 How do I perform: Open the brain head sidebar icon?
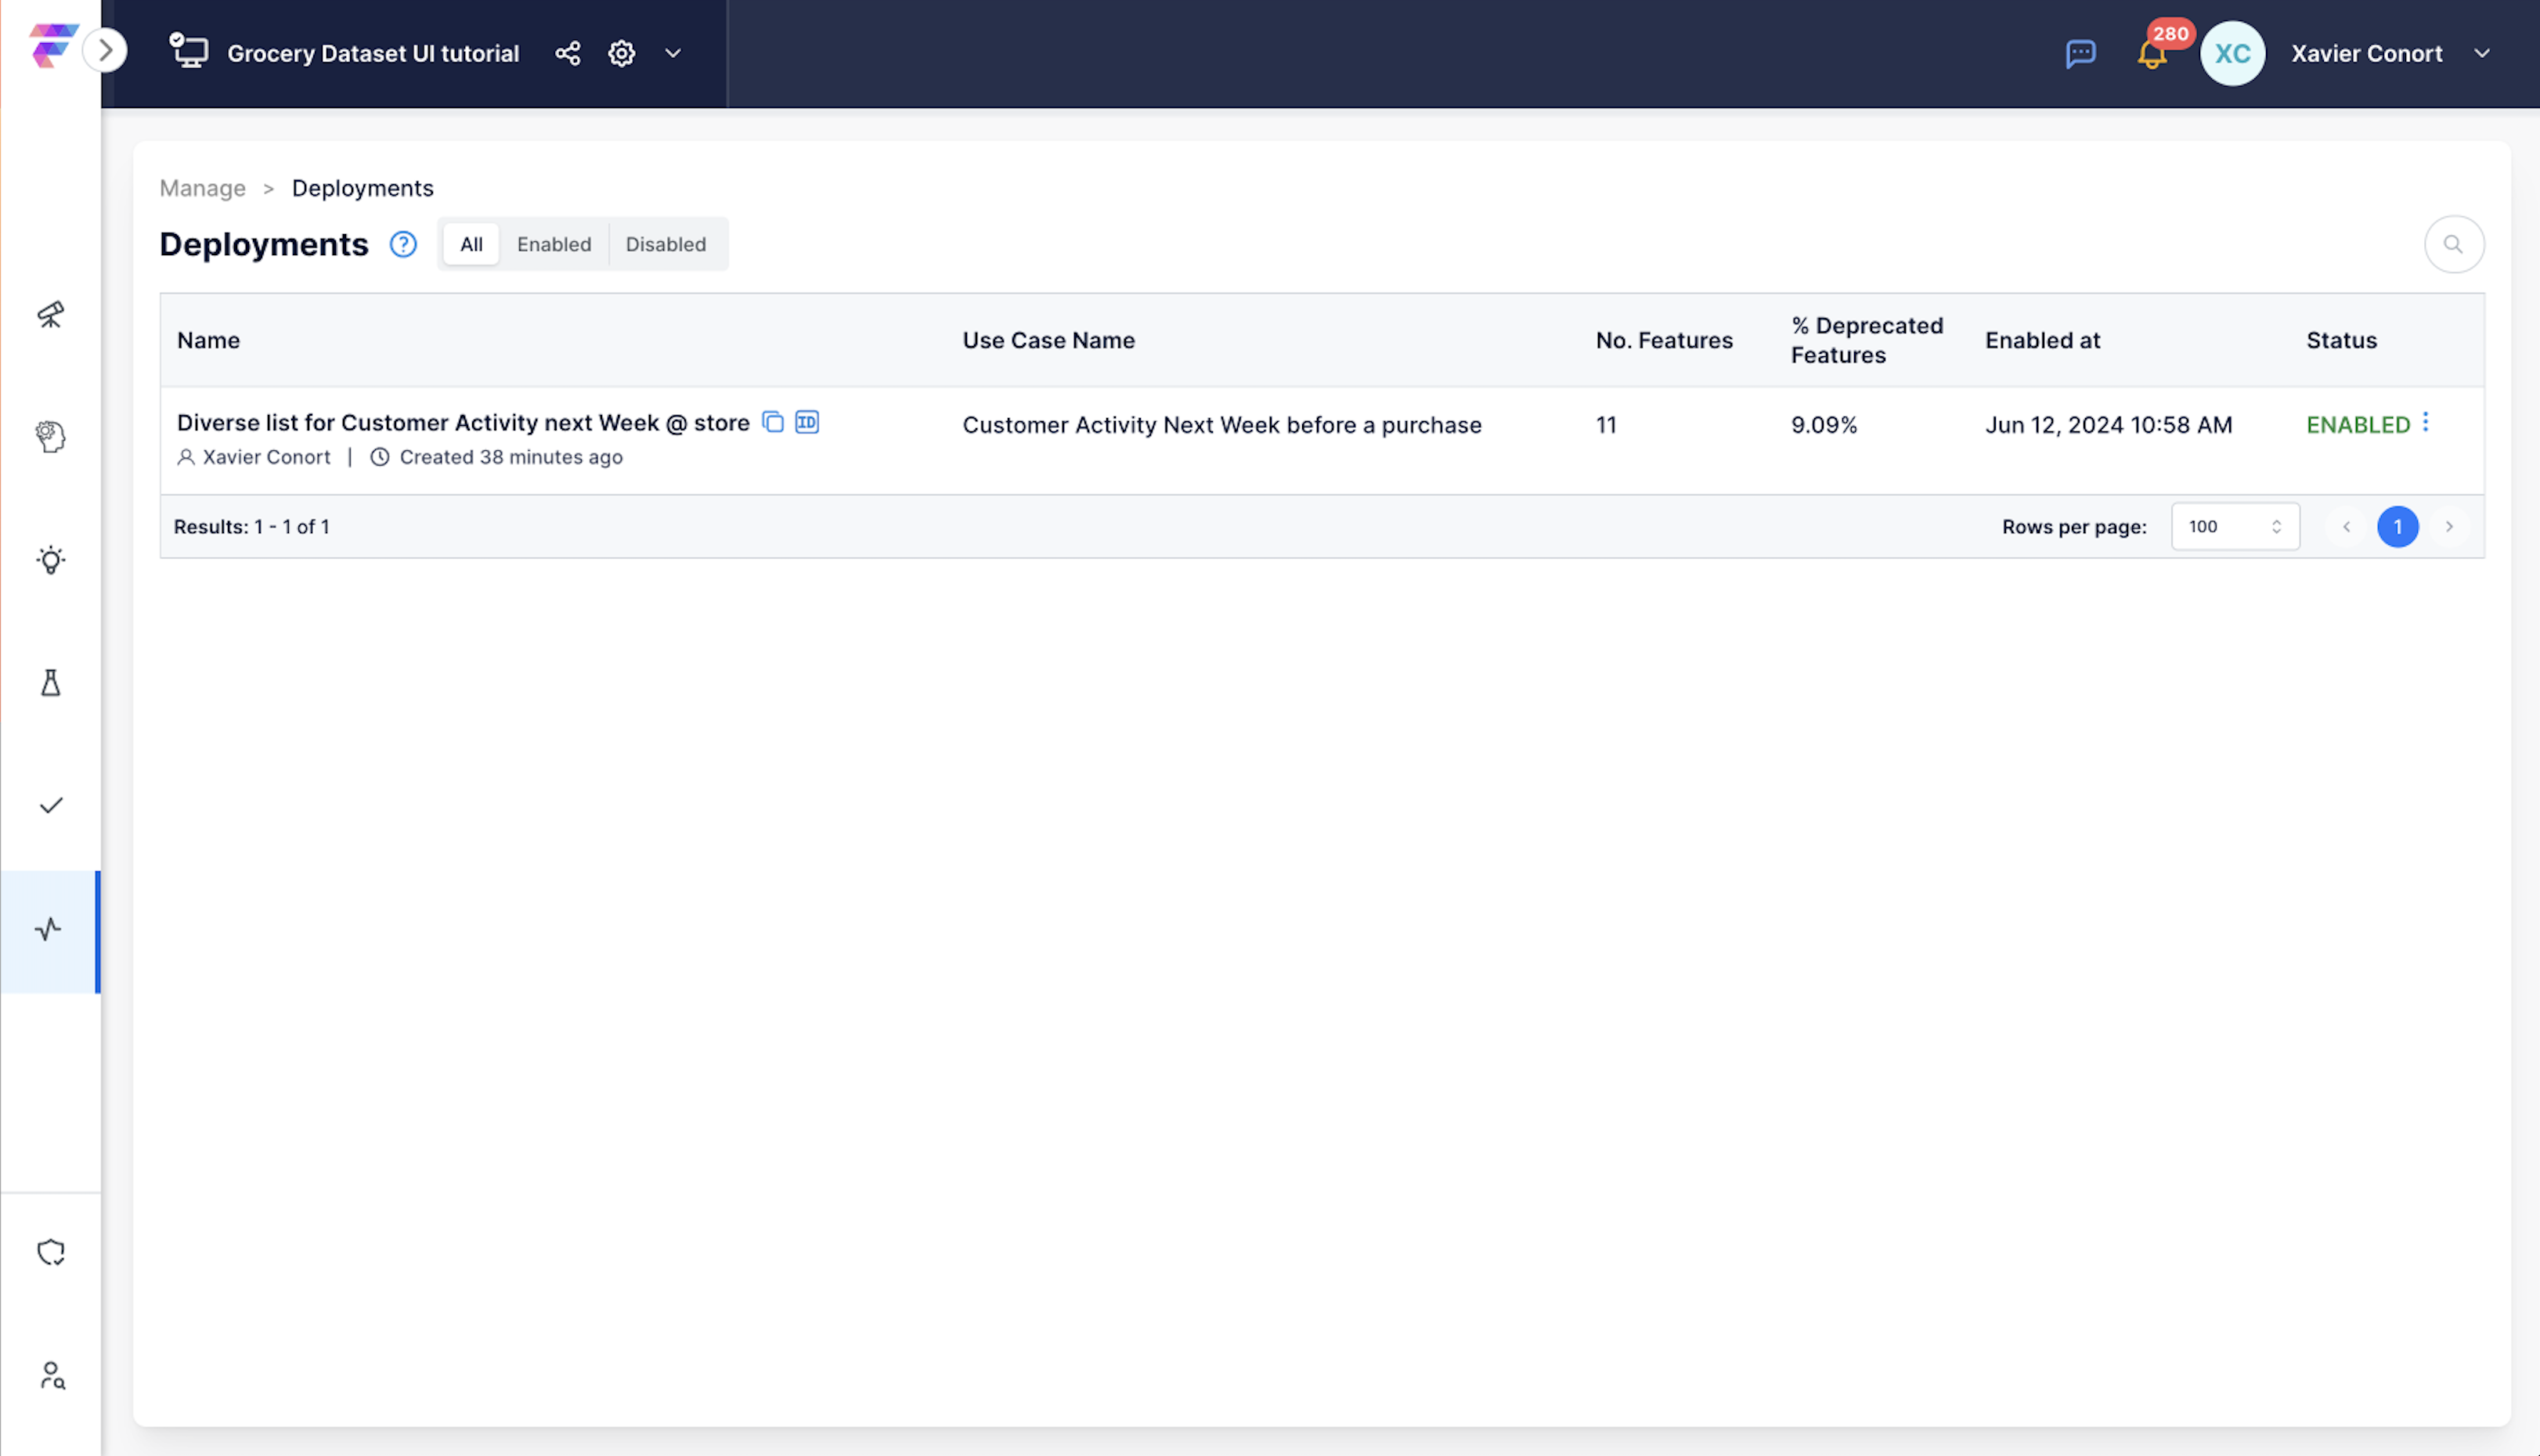click(x=51, y=437)
